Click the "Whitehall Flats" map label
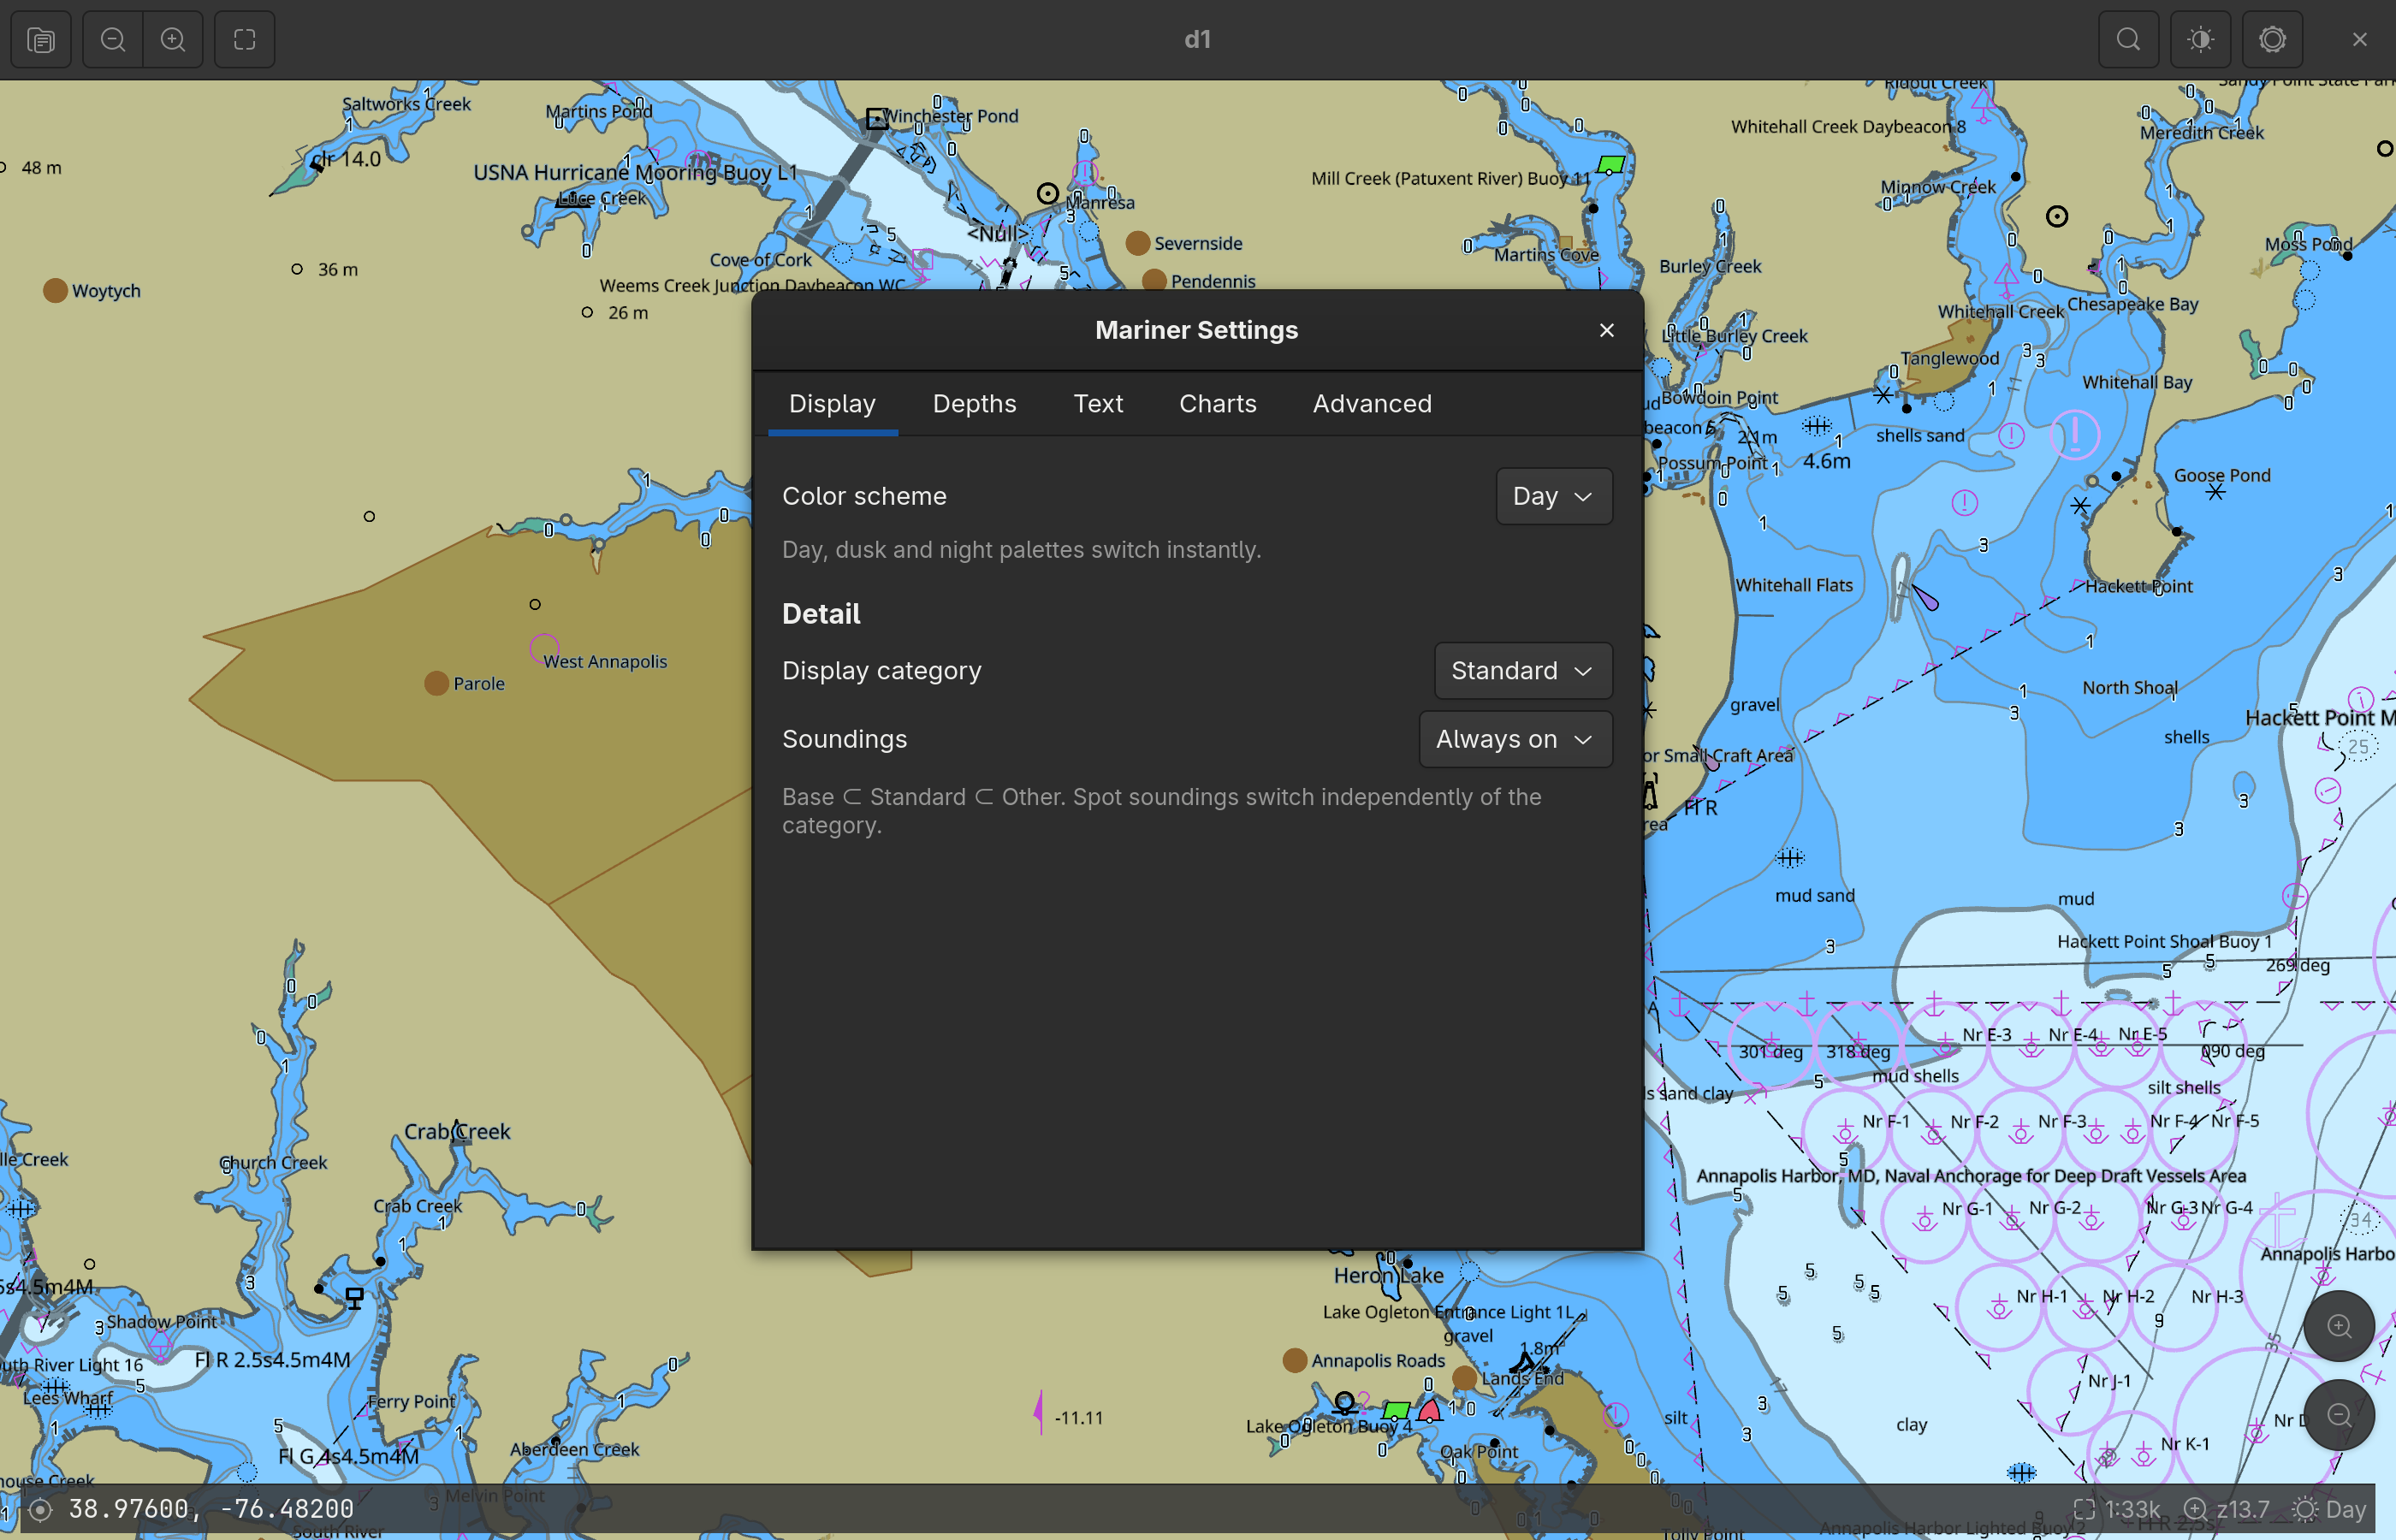The height and width of the screenshot is (1540, 2396). click(x=1794, y=585)
